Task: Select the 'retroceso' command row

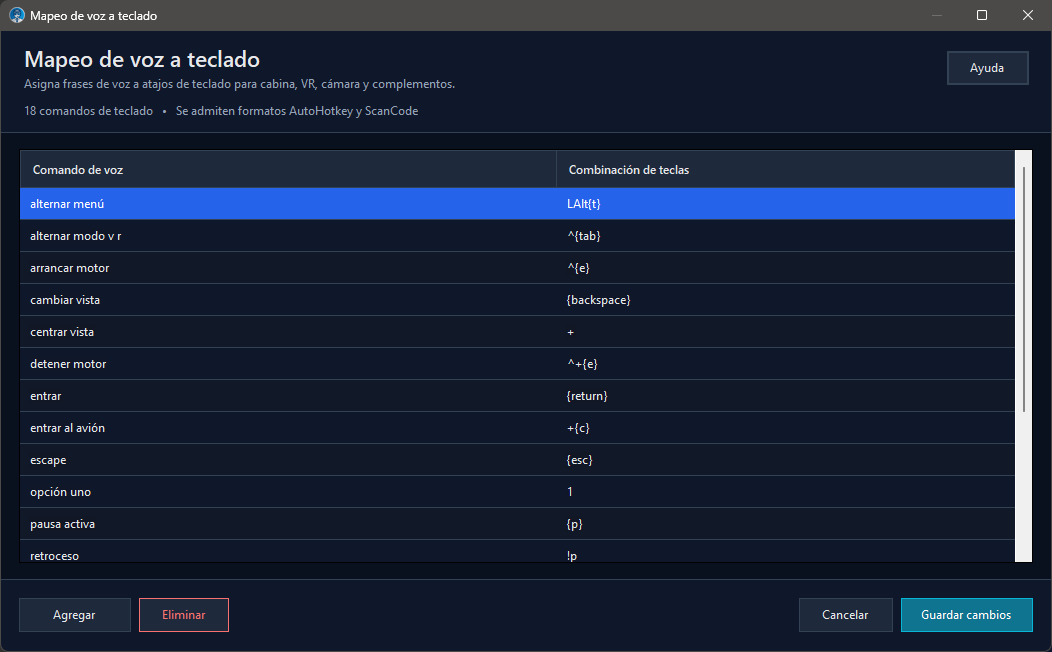Action: [517, 551]
